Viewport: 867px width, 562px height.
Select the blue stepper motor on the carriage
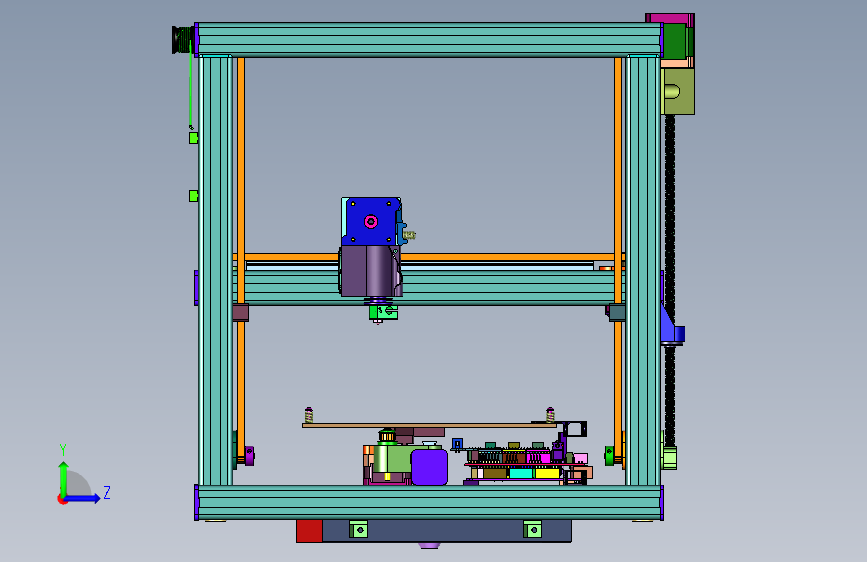[x=371, y=221]
